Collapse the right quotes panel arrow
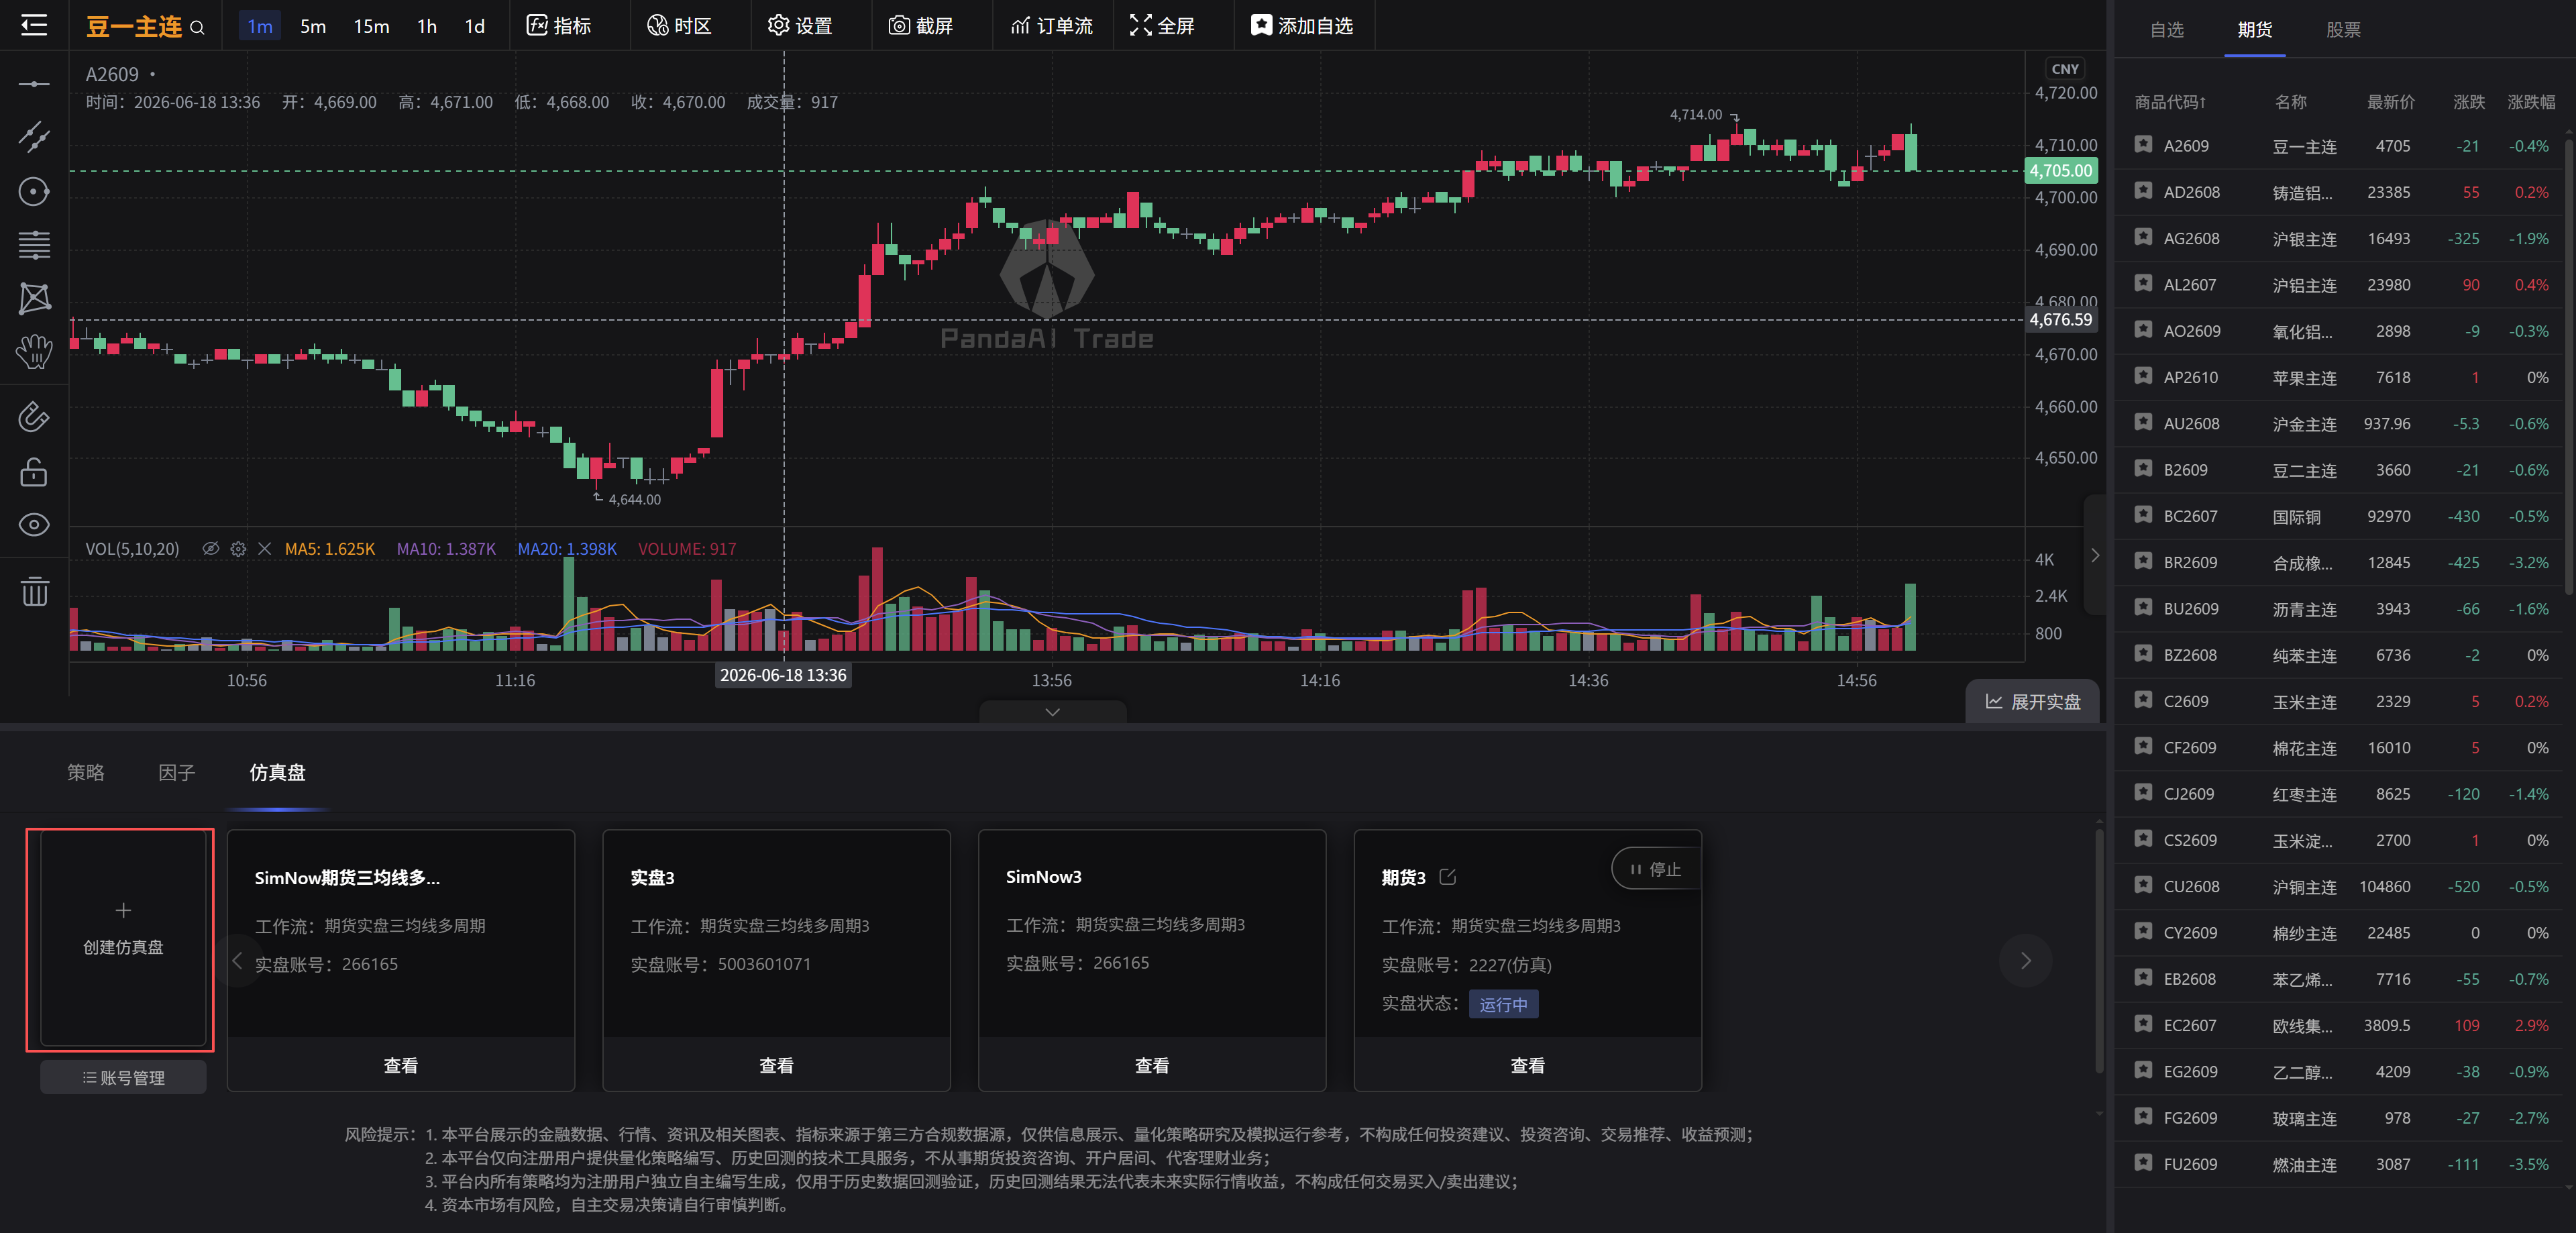This screenshot has width=2576, height=1233. (2095, 555)
